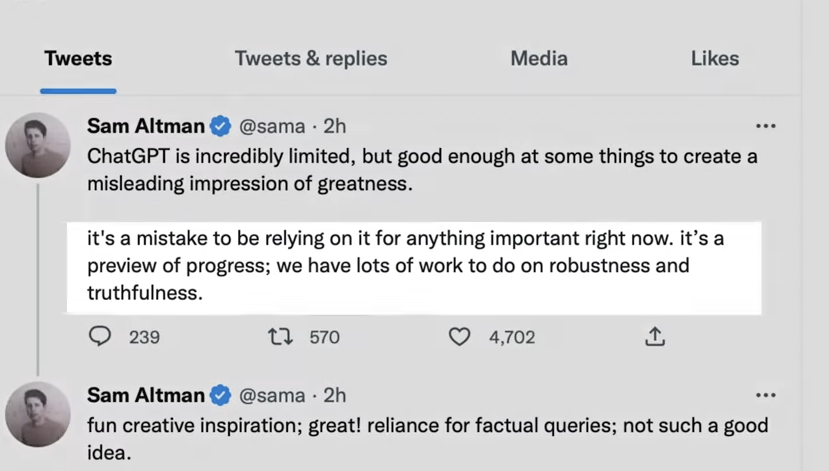This screenshot has height=471, width=829.
Task: Open the Likes tab
Action: (714, 58)
